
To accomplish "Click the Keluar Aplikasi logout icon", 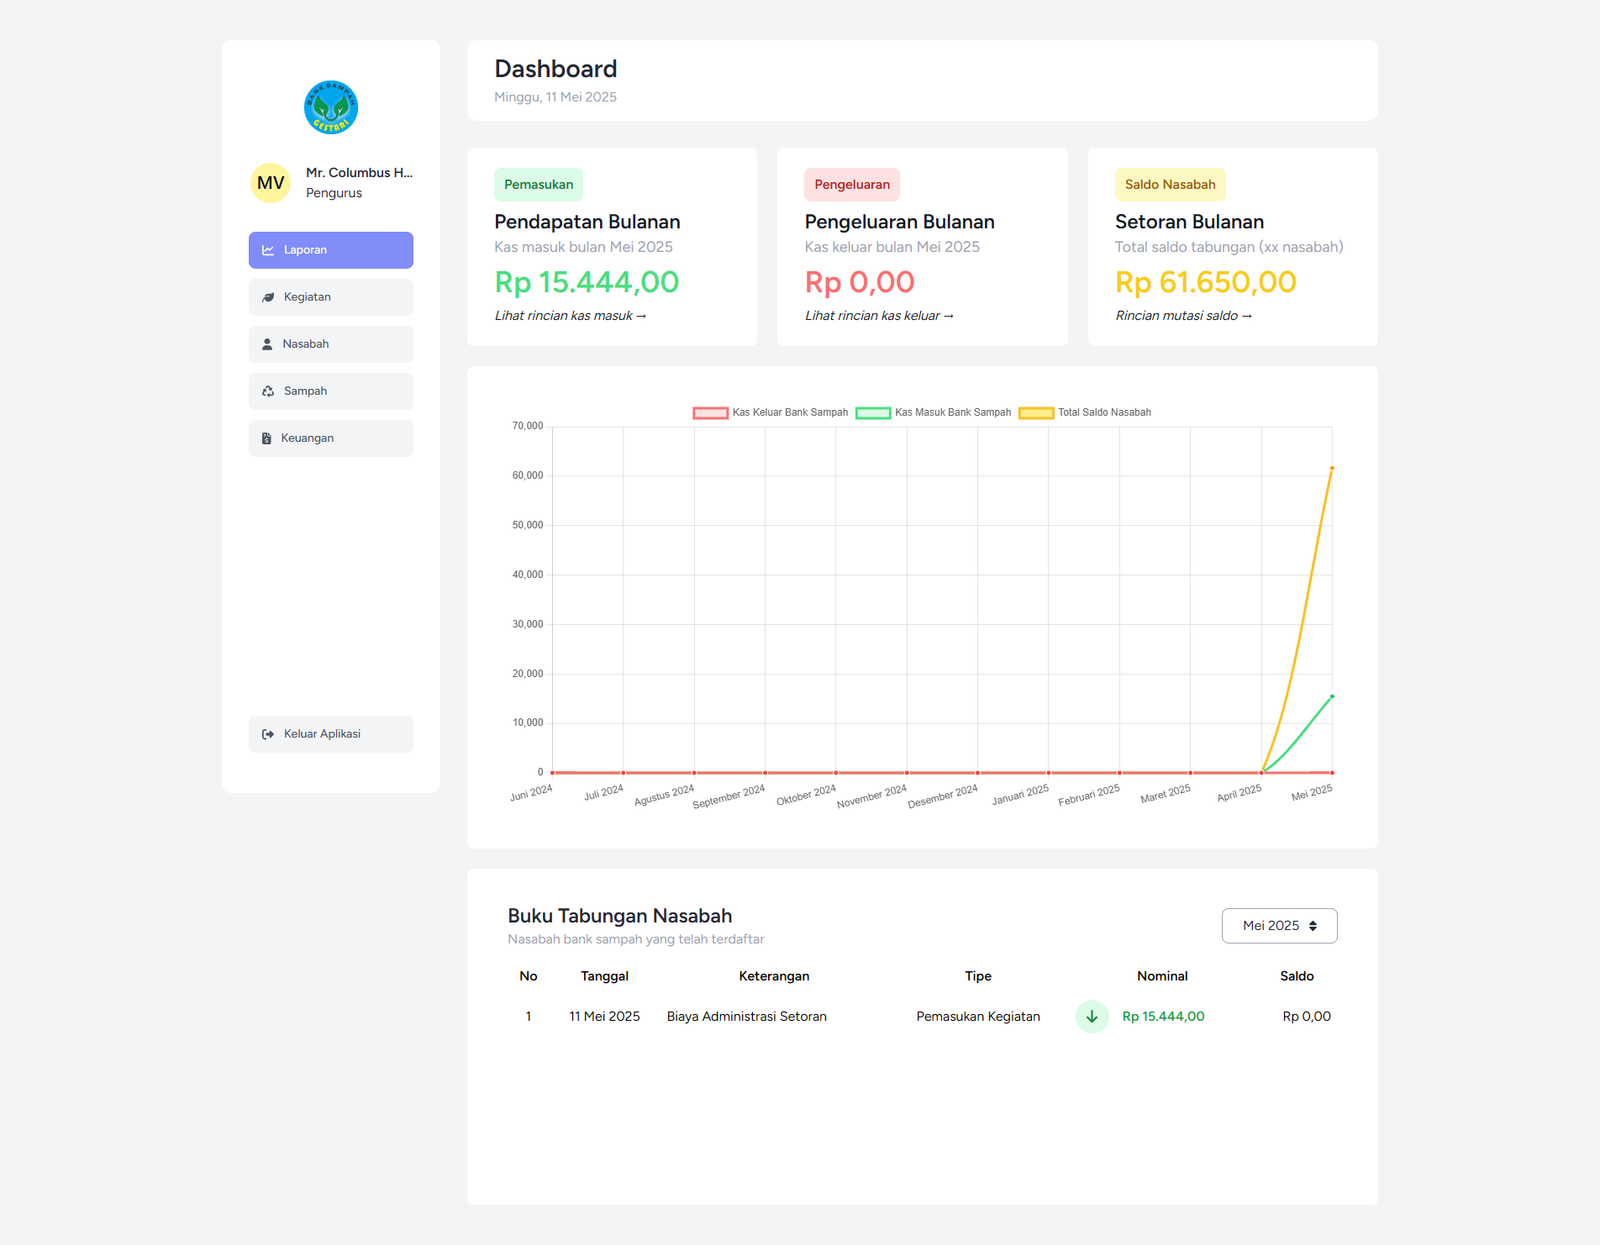I will pyautogui.click(x=268, y=734).
